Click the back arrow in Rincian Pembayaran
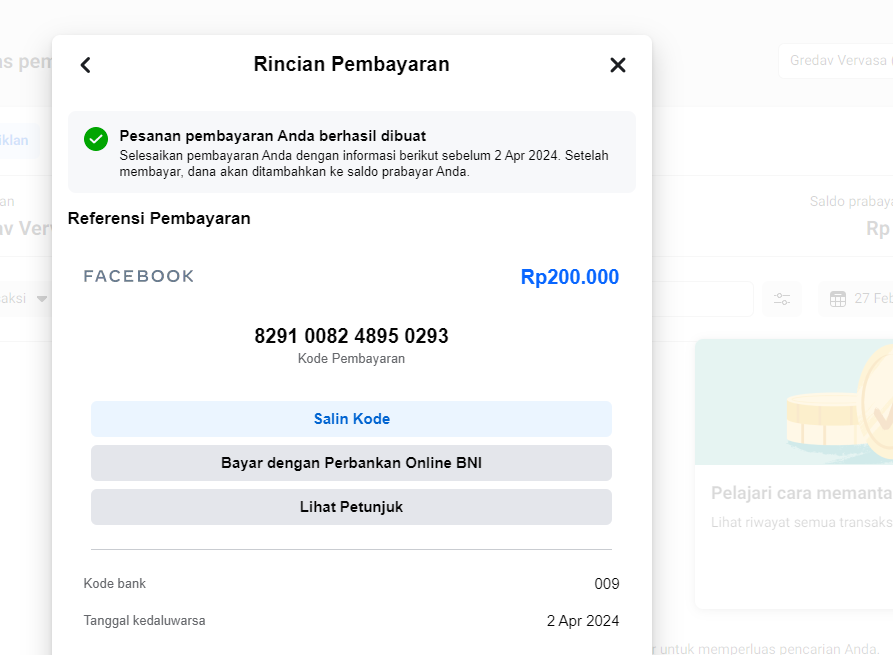This screenshot has width=893, height=655. pyautogui.click(x=86, y=65)
